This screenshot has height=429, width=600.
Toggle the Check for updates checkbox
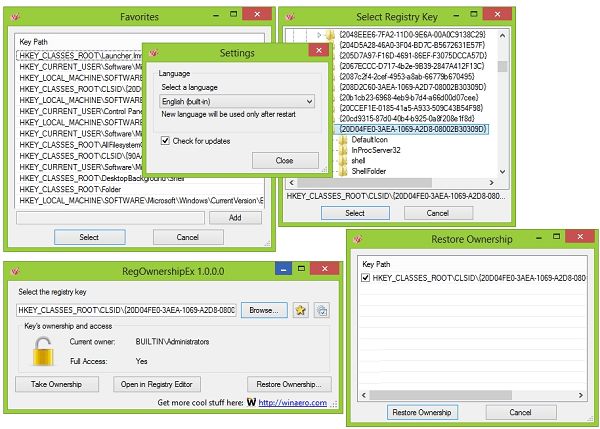point(166,140)
